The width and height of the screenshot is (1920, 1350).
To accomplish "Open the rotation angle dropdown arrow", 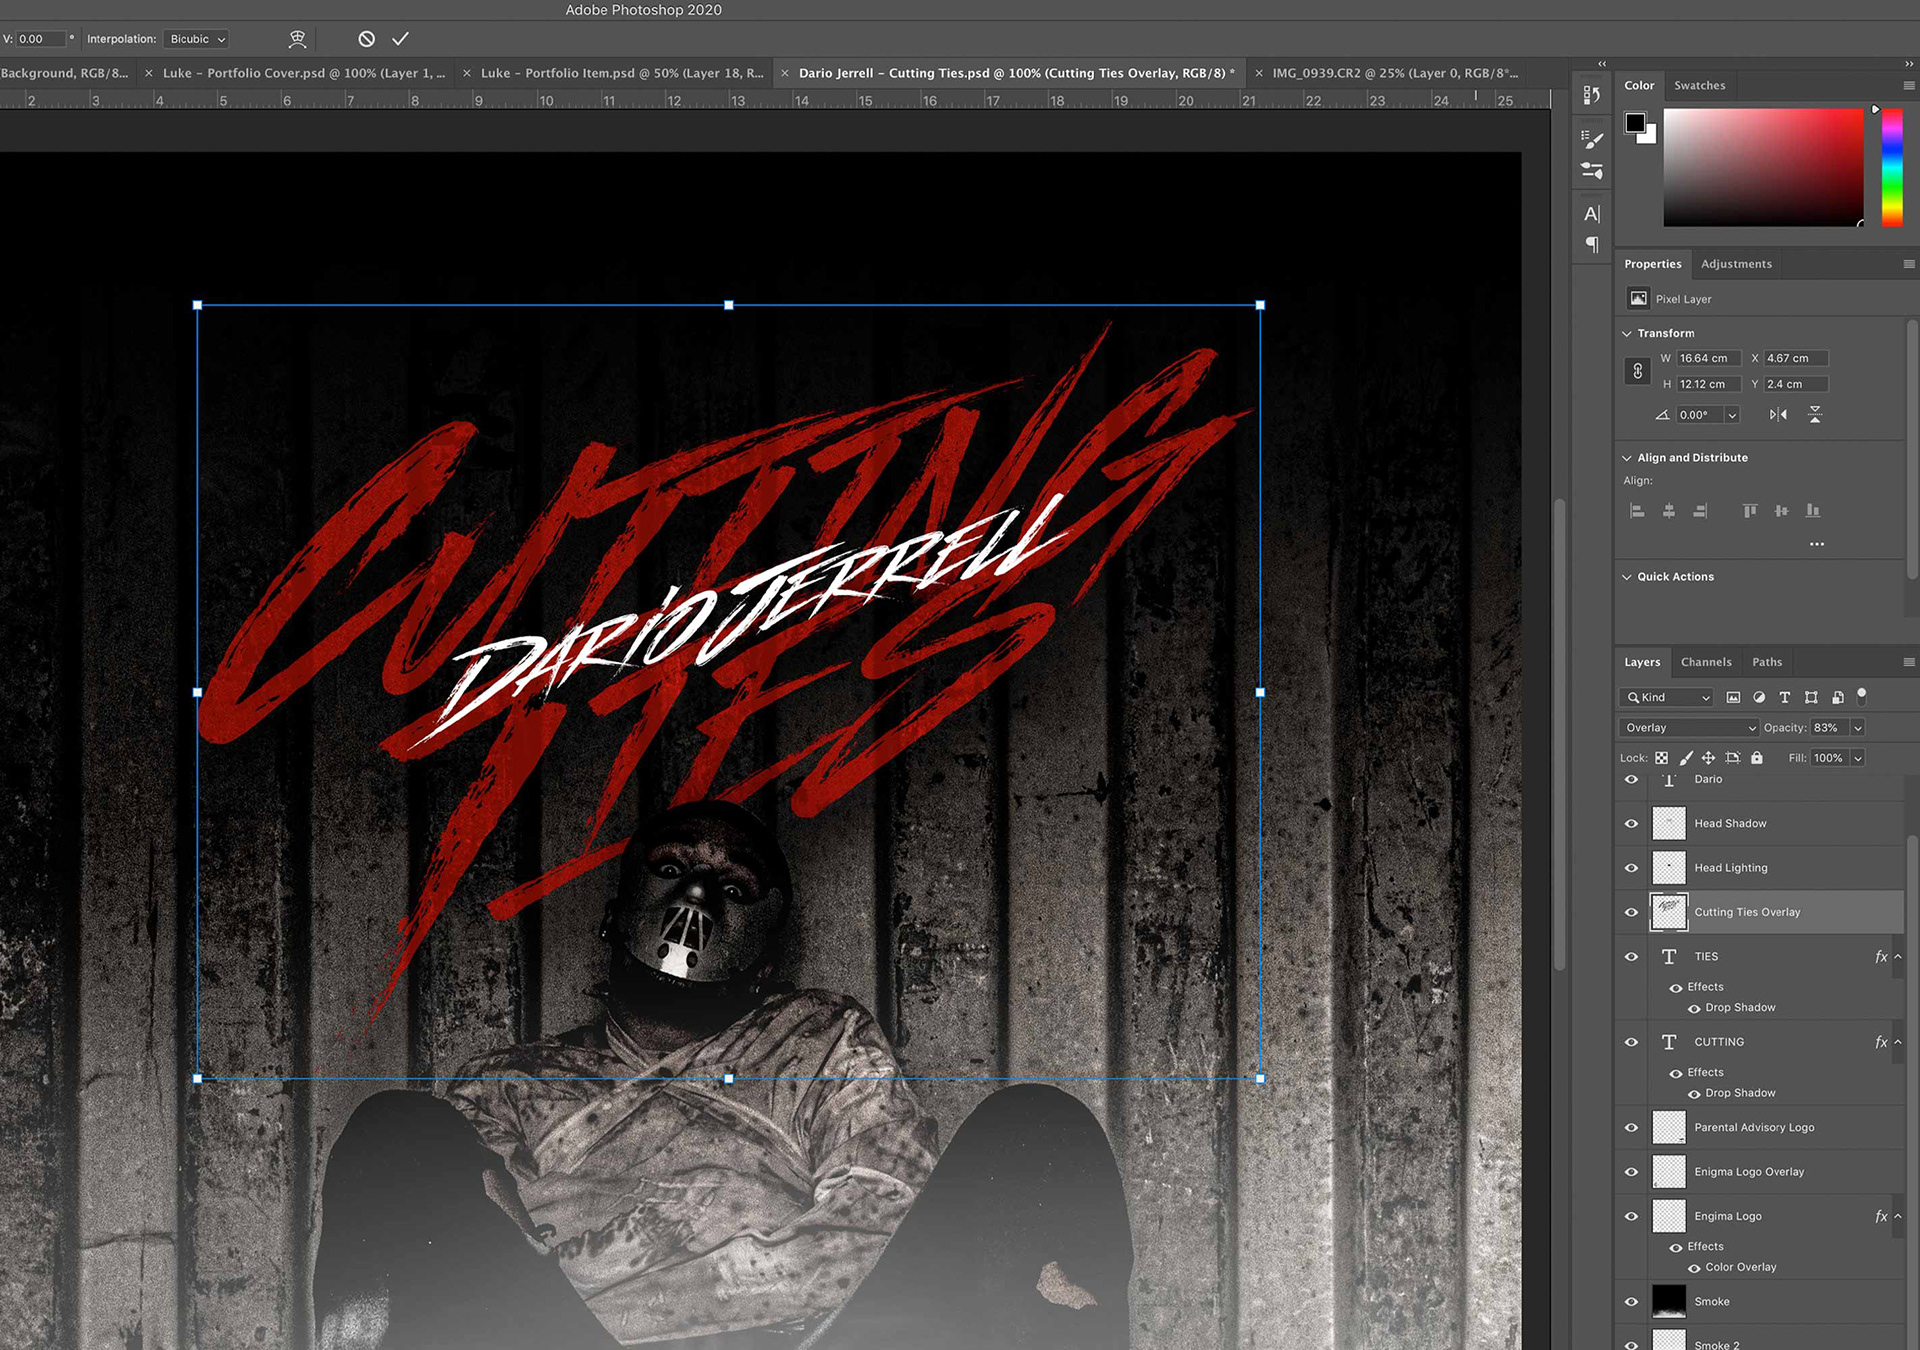I will point(1732,415).
